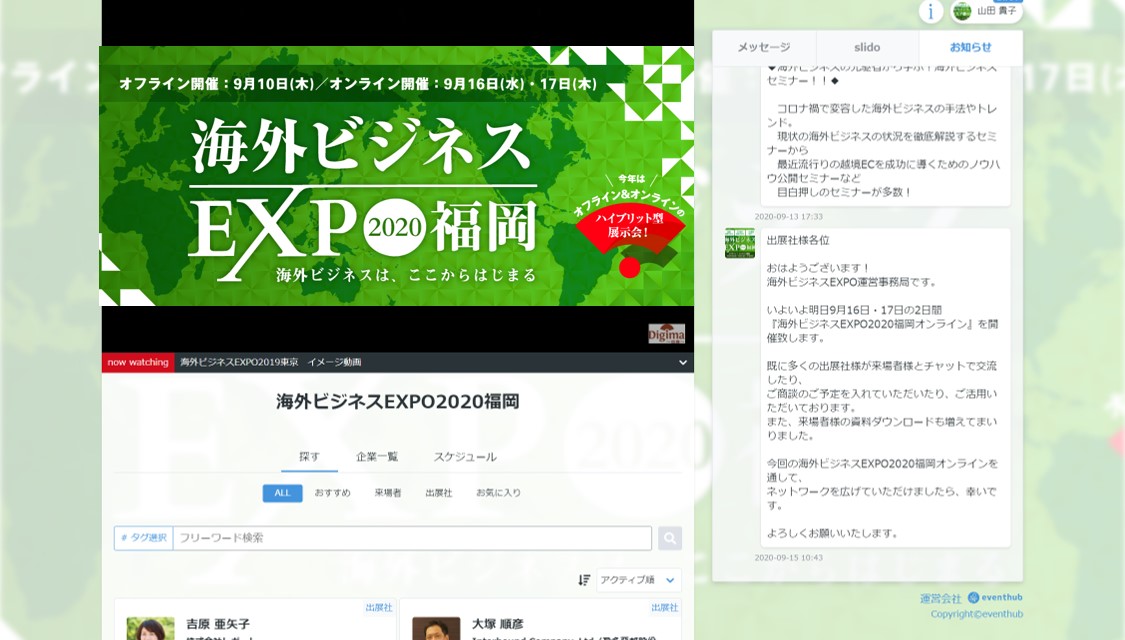The height and width of the screenshot is (640, 1125).
Task: Open 大塚 順彦 profile card
Action: point(540,619)
